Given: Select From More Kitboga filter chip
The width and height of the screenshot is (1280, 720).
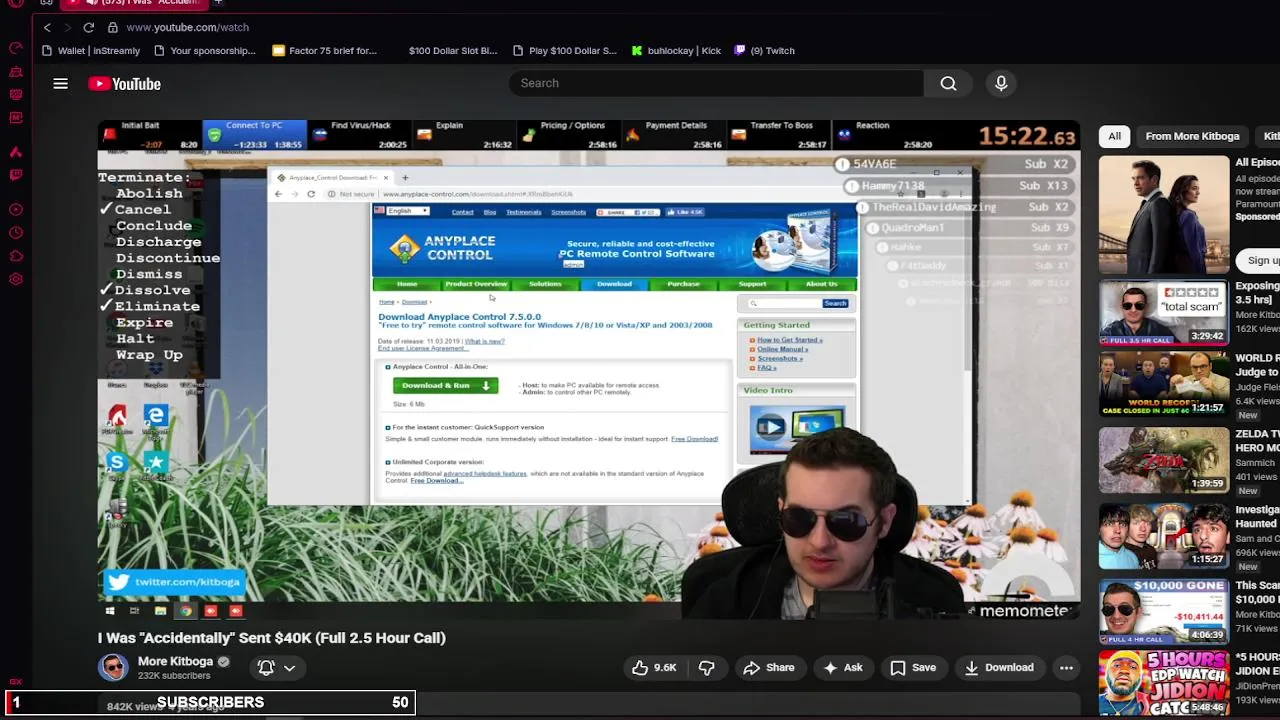Looking at the screenshot, I should [x=1192, y=136].
